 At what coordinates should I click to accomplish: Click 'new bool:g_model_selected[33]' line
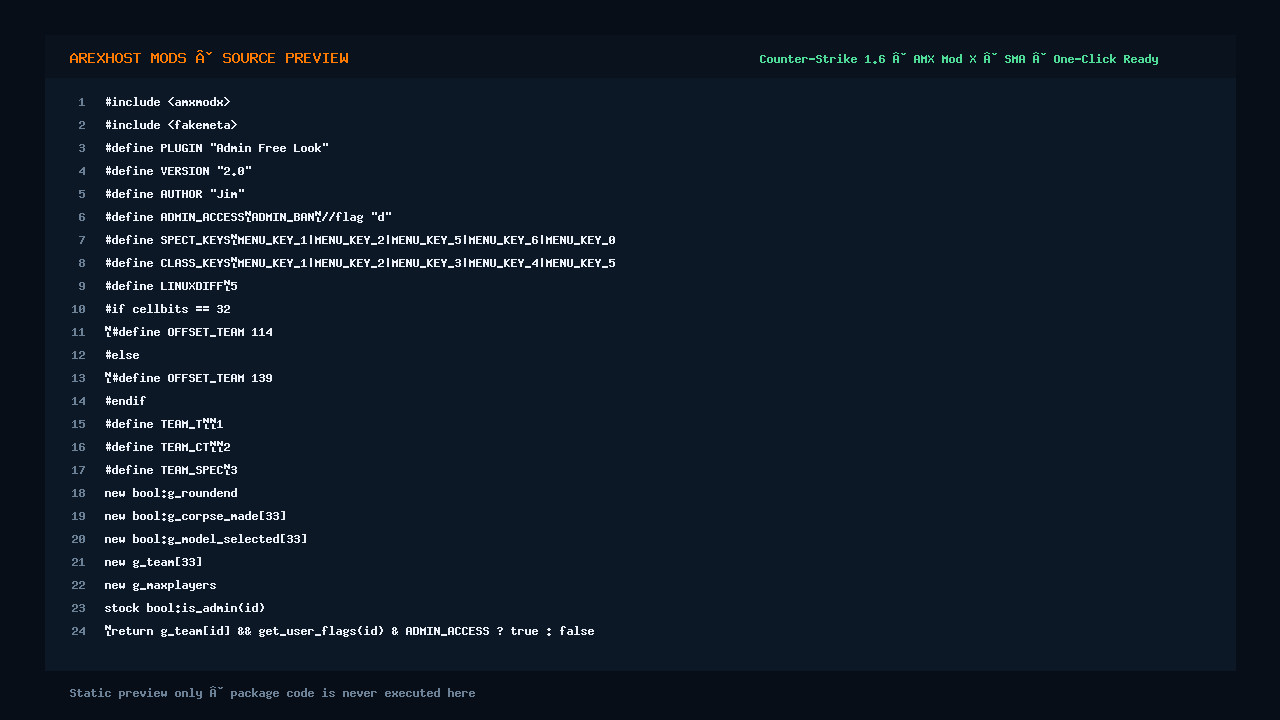(x=206, y=539)
